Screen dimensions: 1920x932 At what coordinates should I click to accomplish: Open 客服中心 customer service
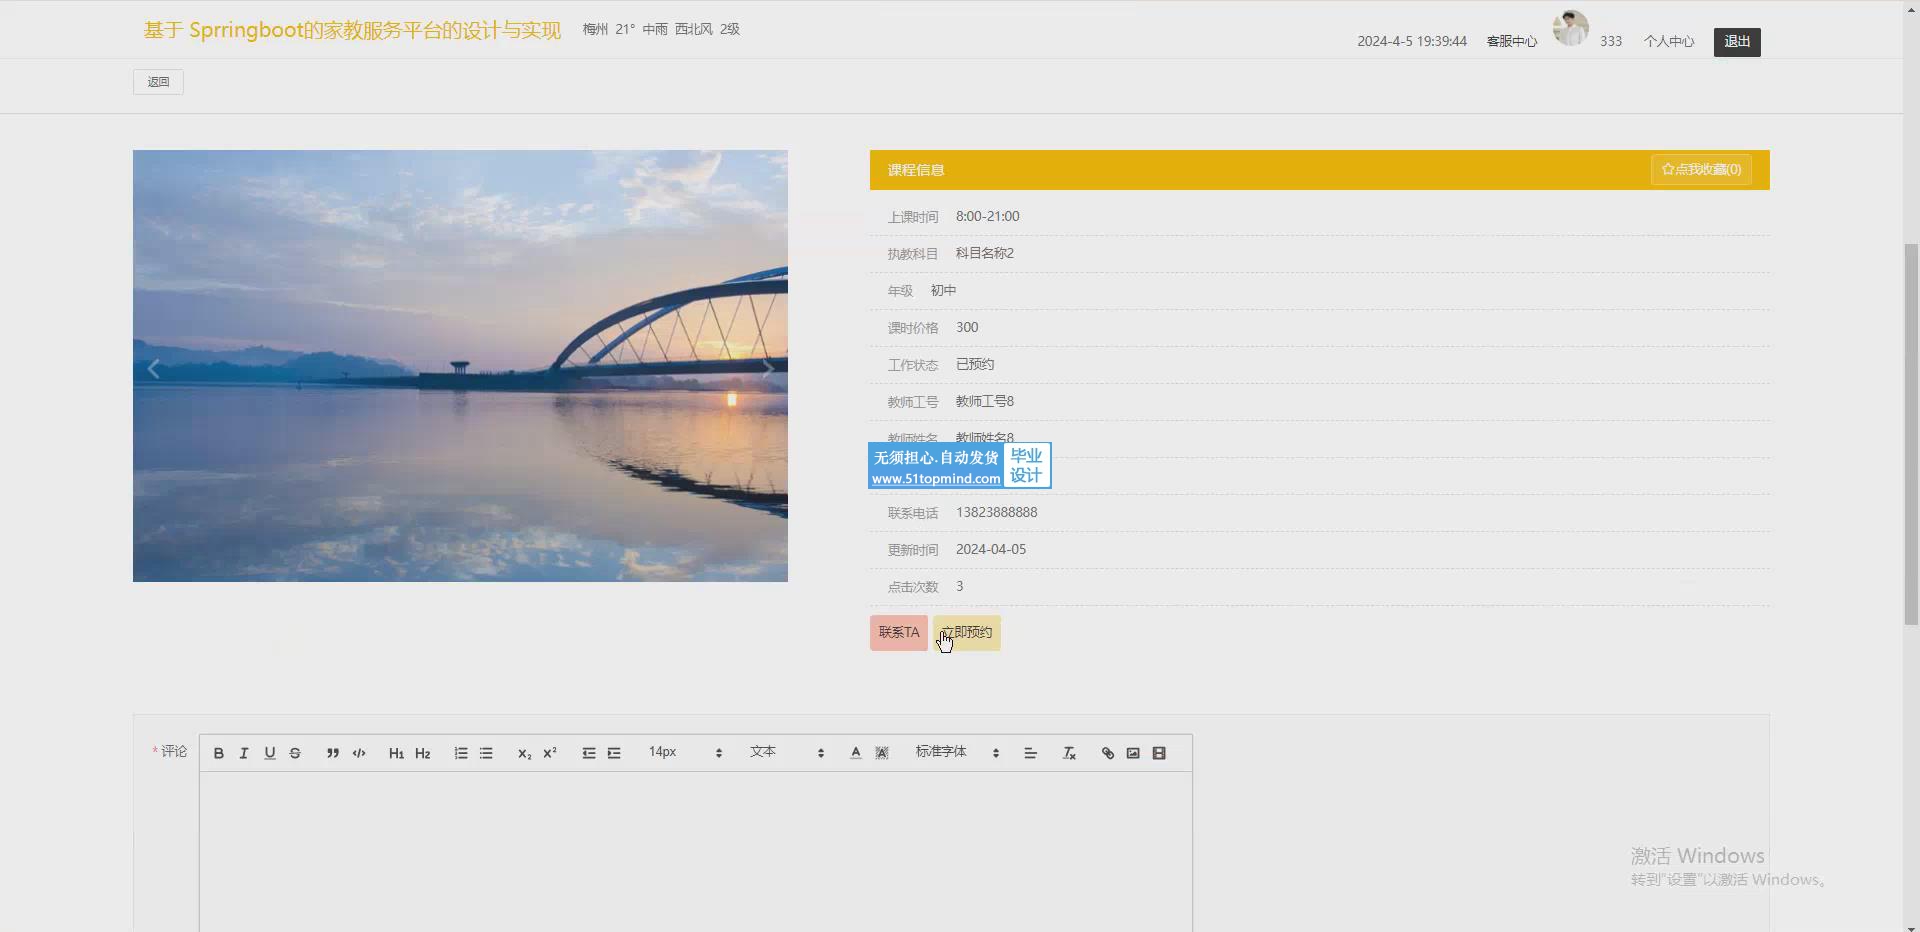tap(1512, 42)
